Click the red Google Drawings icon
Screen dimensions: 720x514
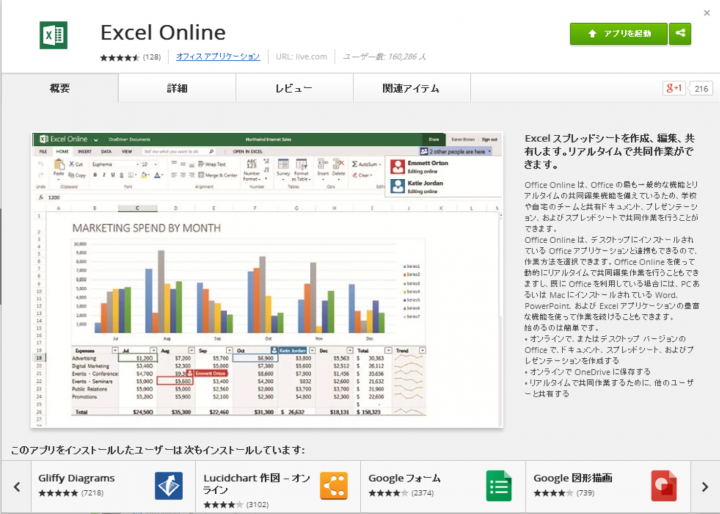(664, 486)
